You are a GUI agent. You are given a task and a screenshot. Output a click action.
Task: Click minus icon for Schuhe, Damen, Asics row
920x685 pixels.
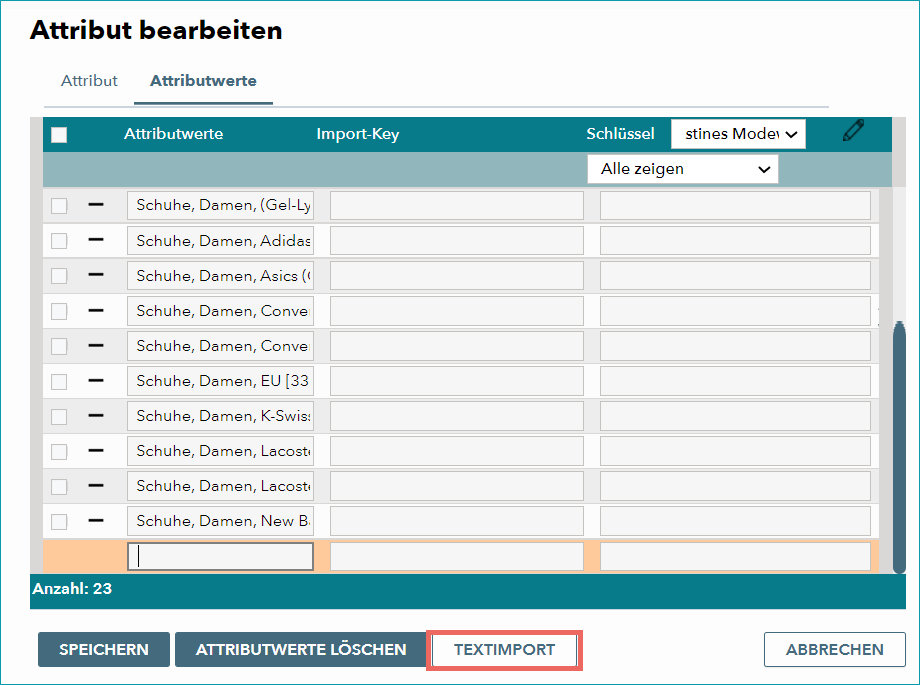[96, 275]
